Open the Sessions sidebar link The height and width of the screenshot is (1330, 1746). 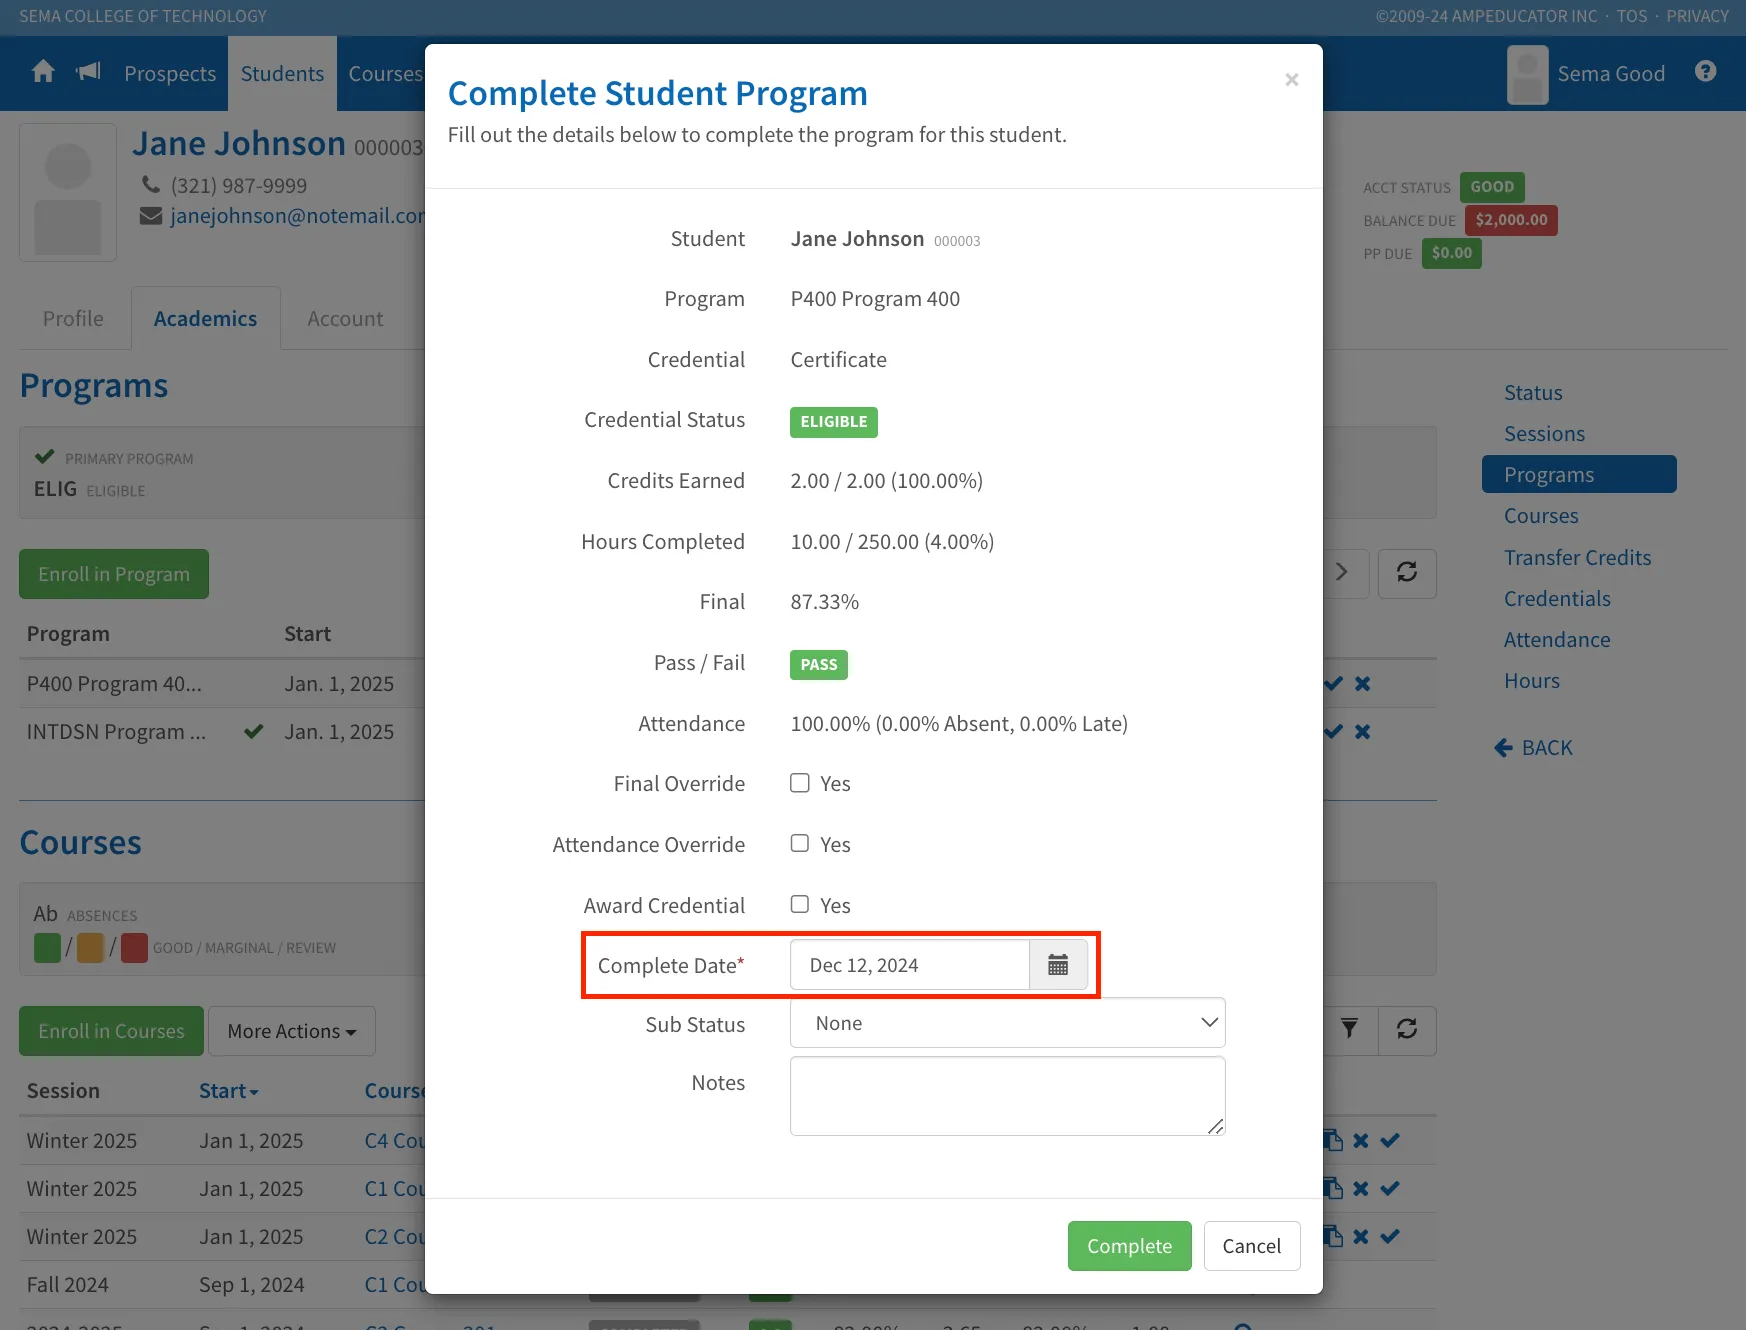1544,433
